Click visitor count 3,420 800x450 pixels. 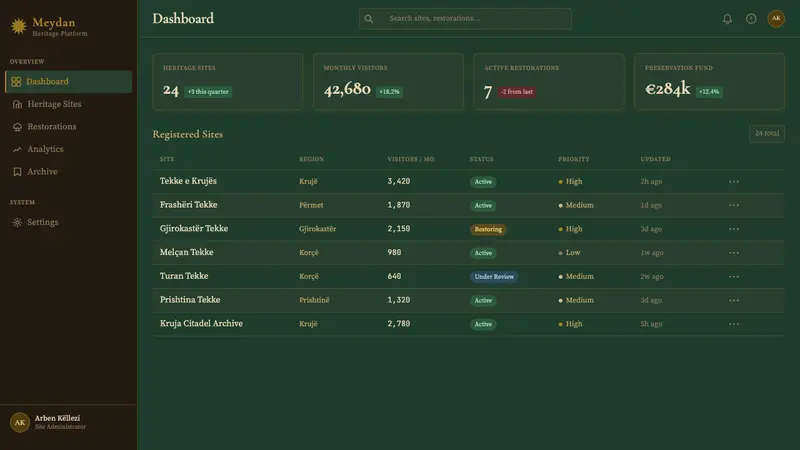pos(398,181)
